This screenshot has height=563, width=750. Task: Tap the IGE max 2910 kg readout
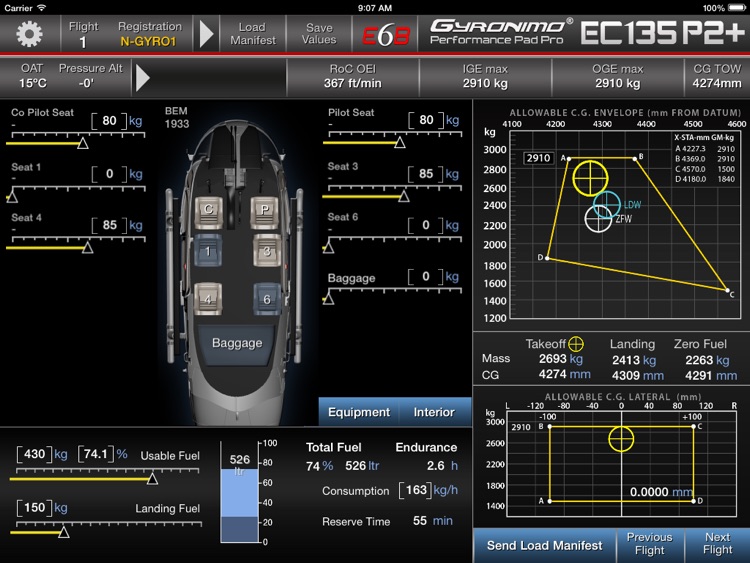pyautogui.click(x=485, y=77)
